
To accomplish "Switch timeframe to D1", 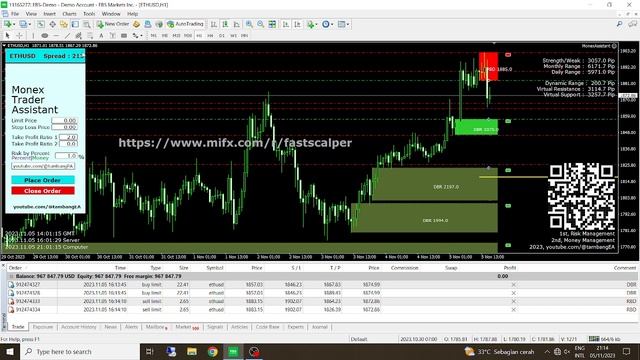I will (x=222, y=36).
